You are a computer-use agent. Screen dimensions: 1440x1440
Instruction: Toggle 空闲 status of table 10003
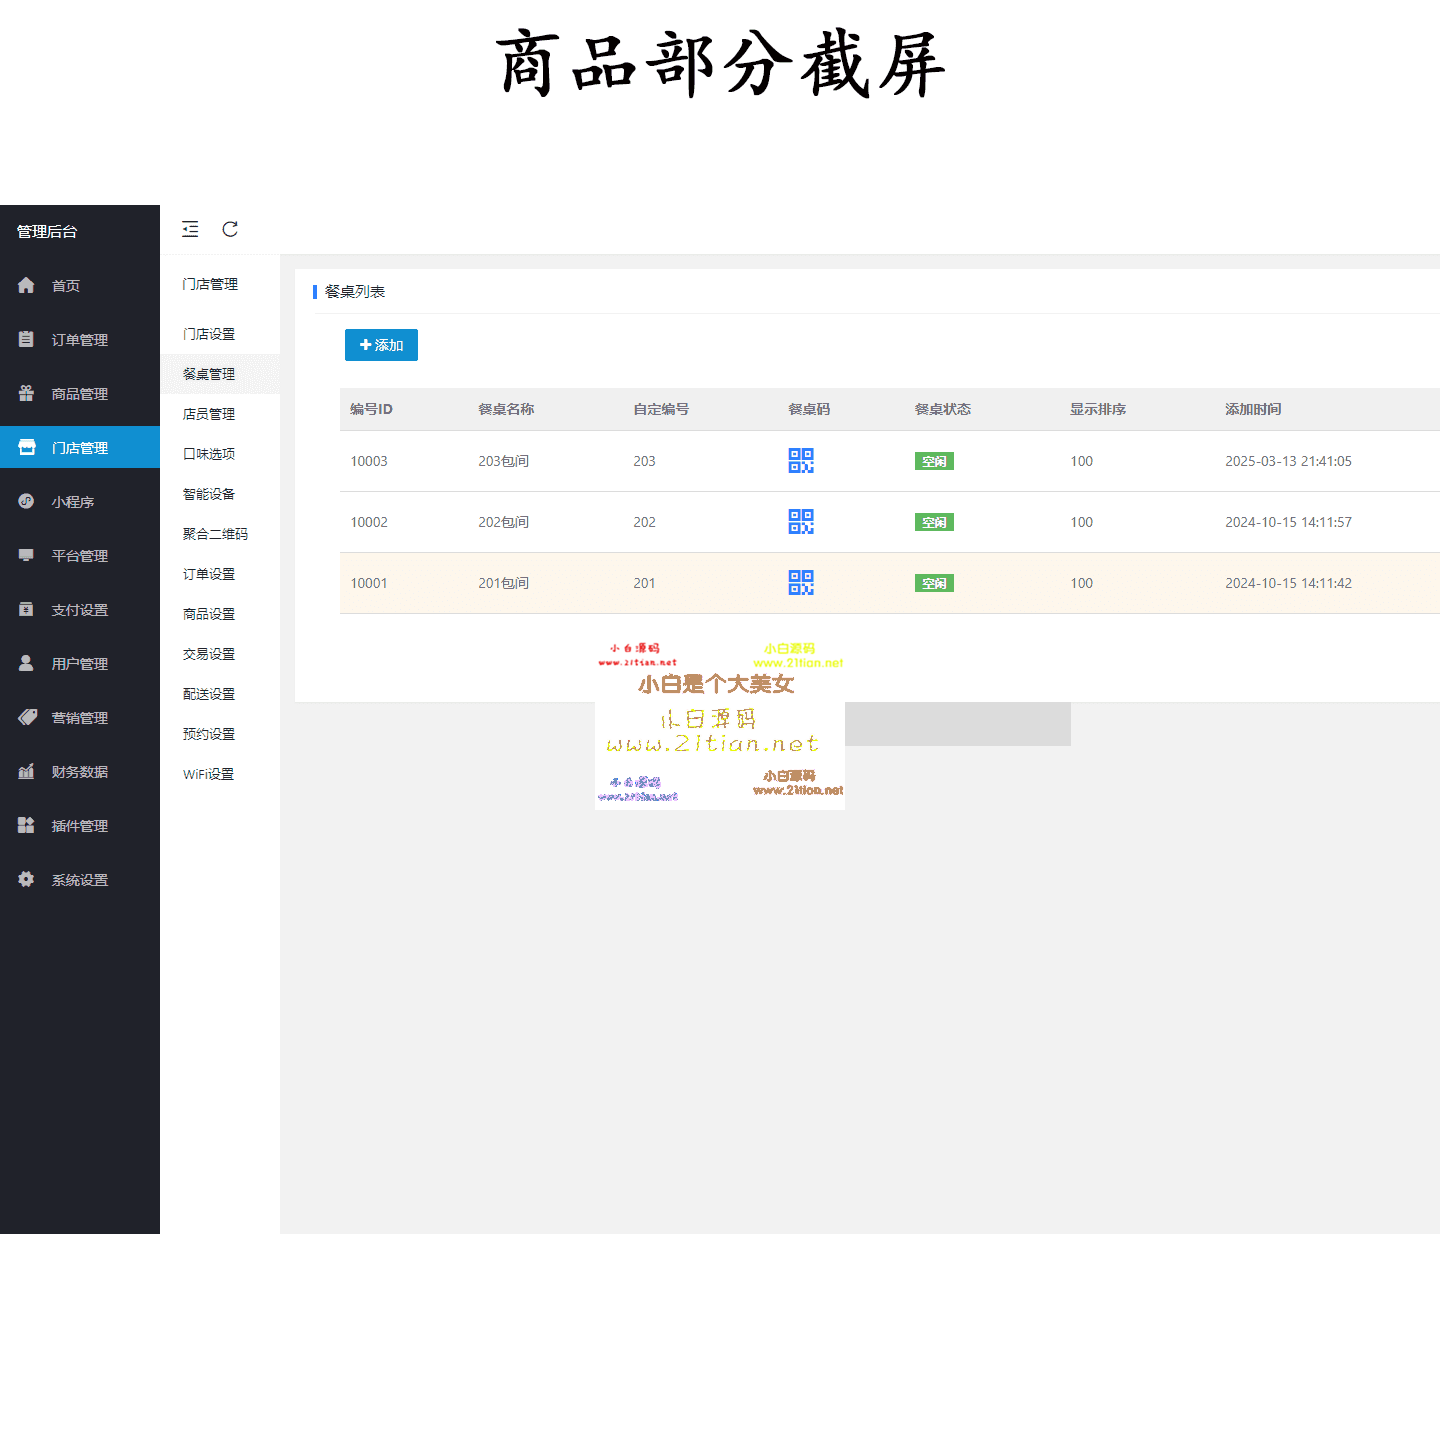click(934, 461)
